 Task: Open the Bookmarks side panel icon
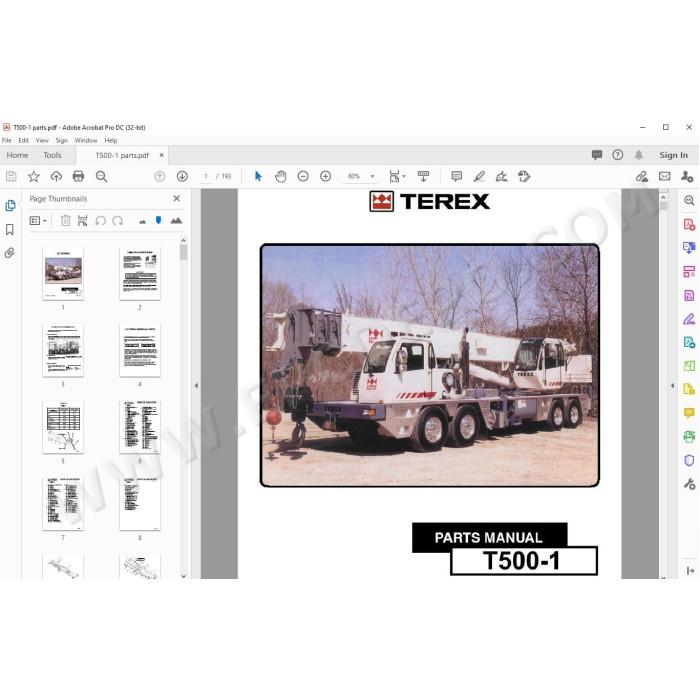pyautogui.click(x=10, y=229)
